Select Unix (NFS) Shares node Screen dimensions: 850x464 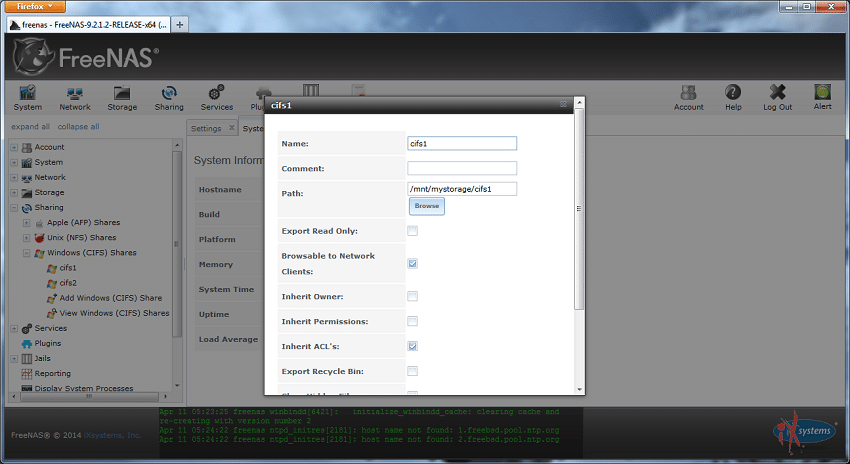(x=81, y=237)
